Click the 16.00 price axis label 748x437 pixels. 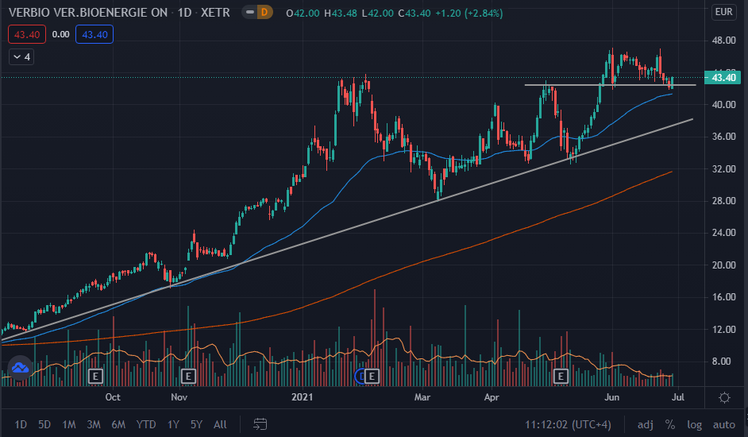[x=724, y=297]
